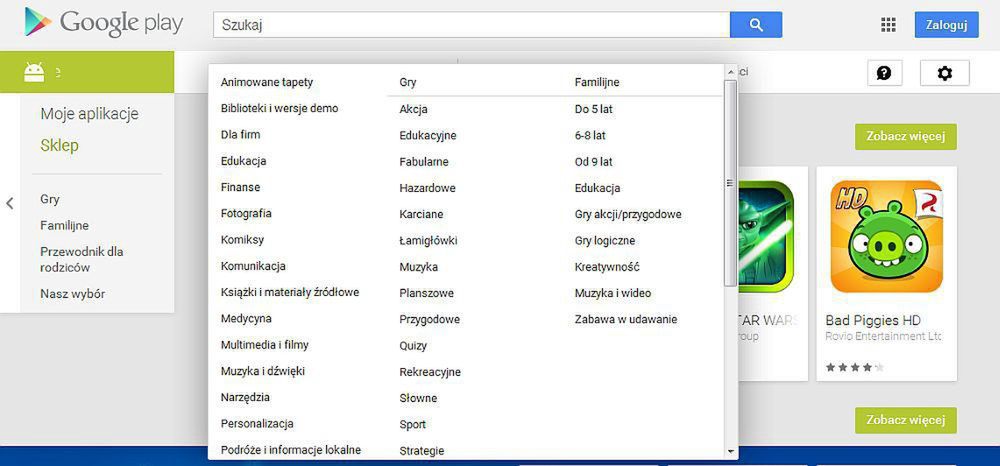Select Finanse category

click(240, 187)
